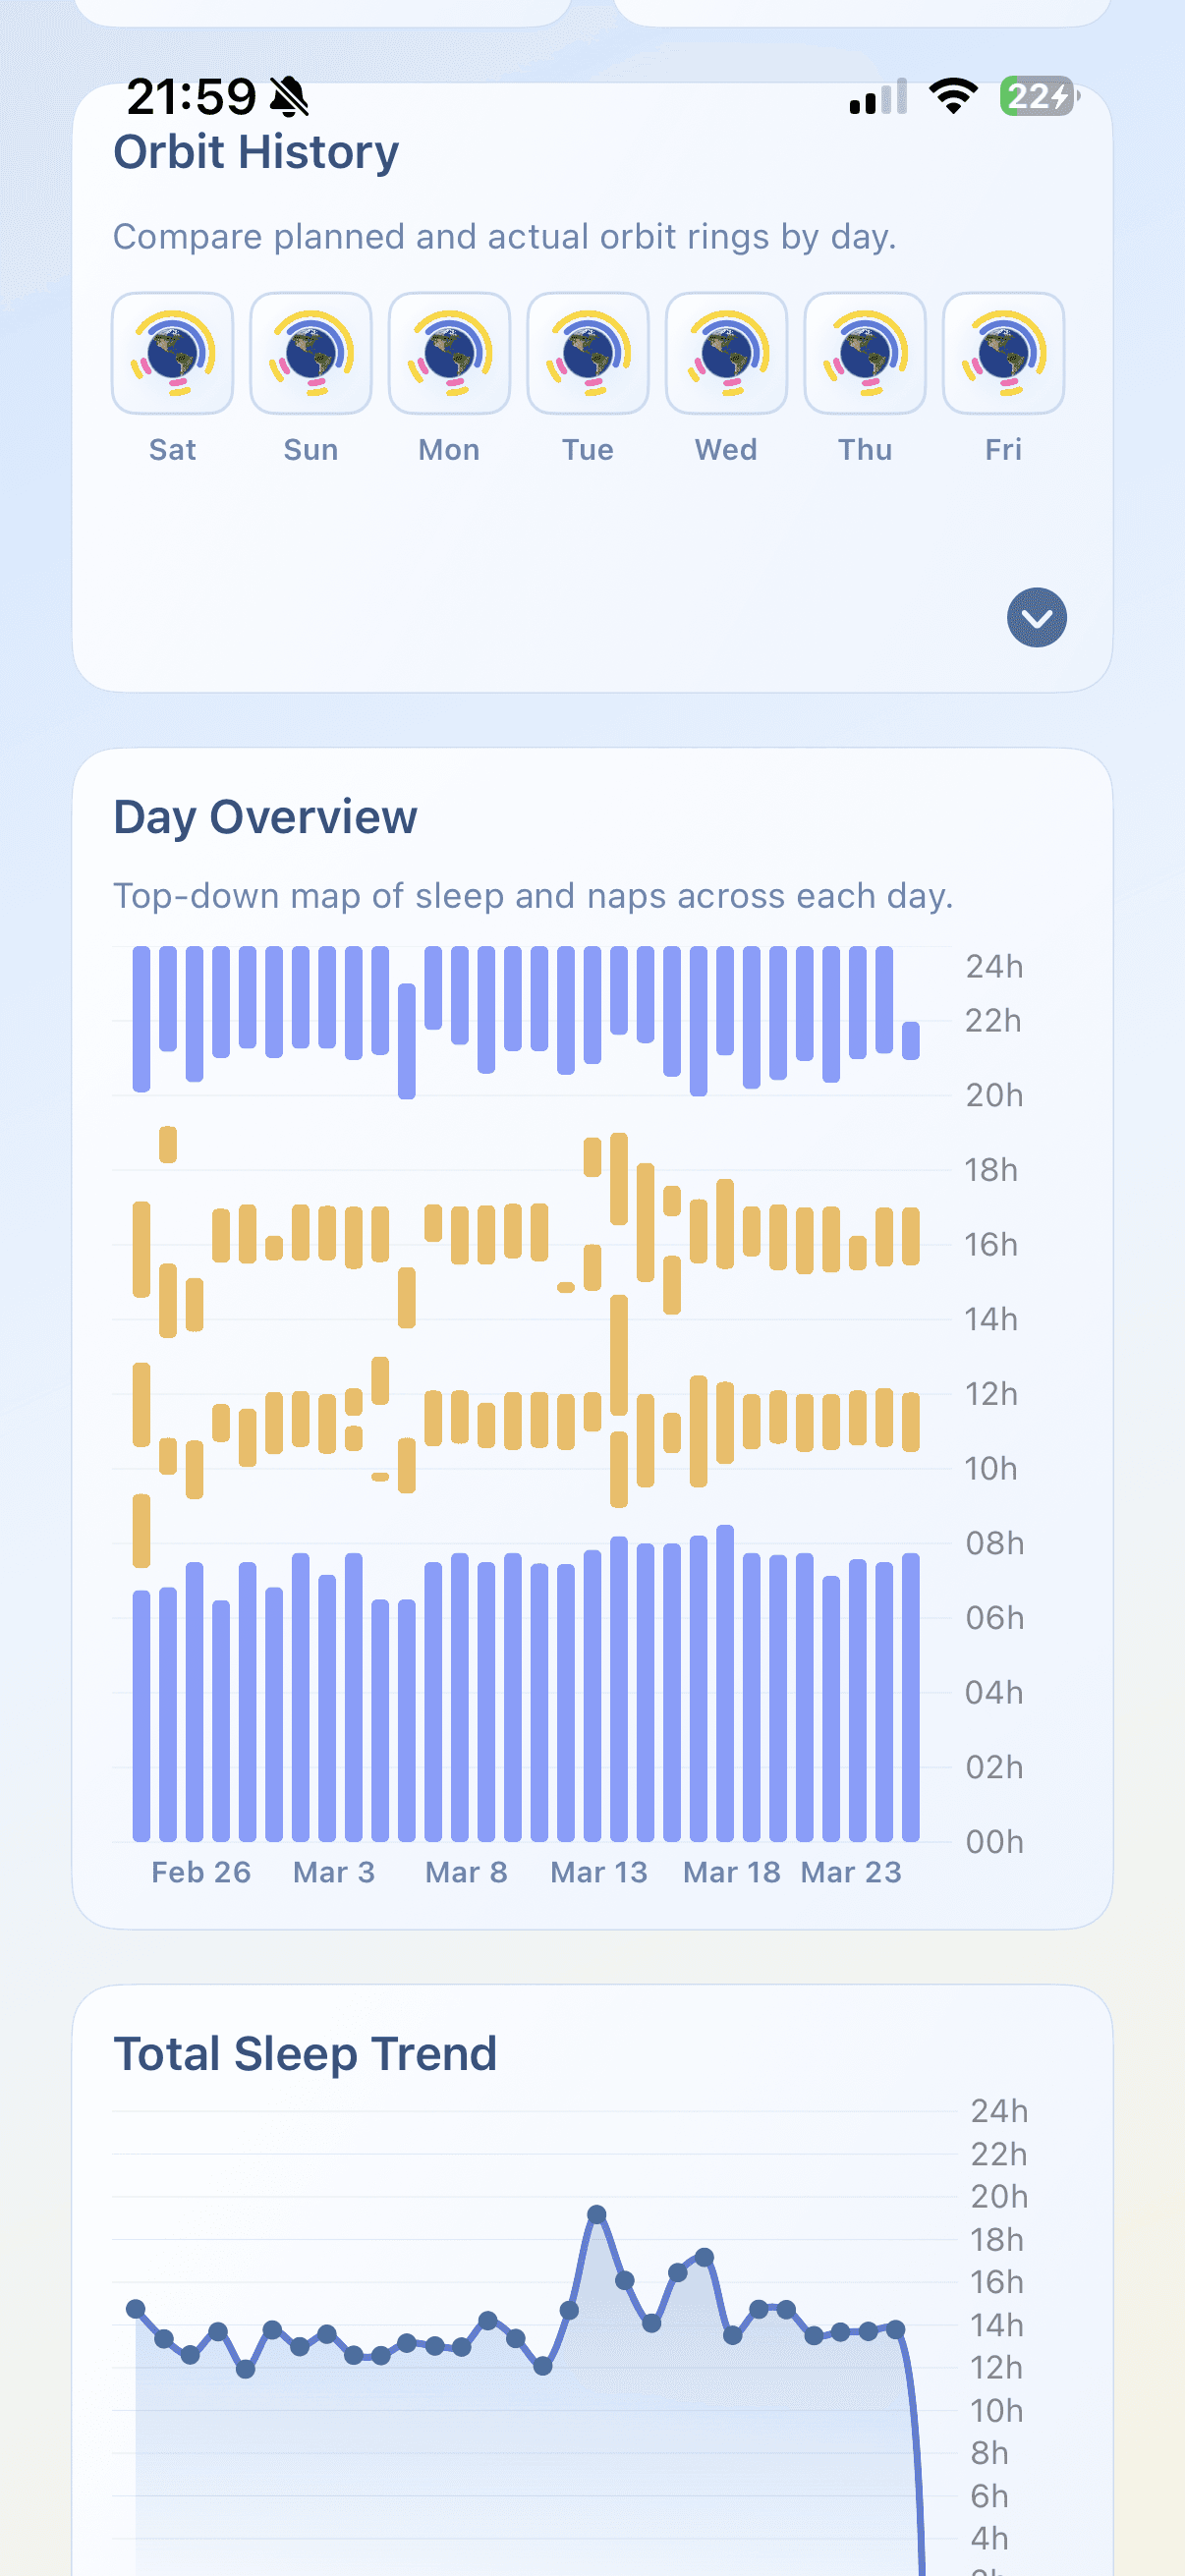Image resolution: width=1185 pixels, height=2576 pixels.
Task: Expand the Orbit History card chevron
Action: pos(1036,618)
